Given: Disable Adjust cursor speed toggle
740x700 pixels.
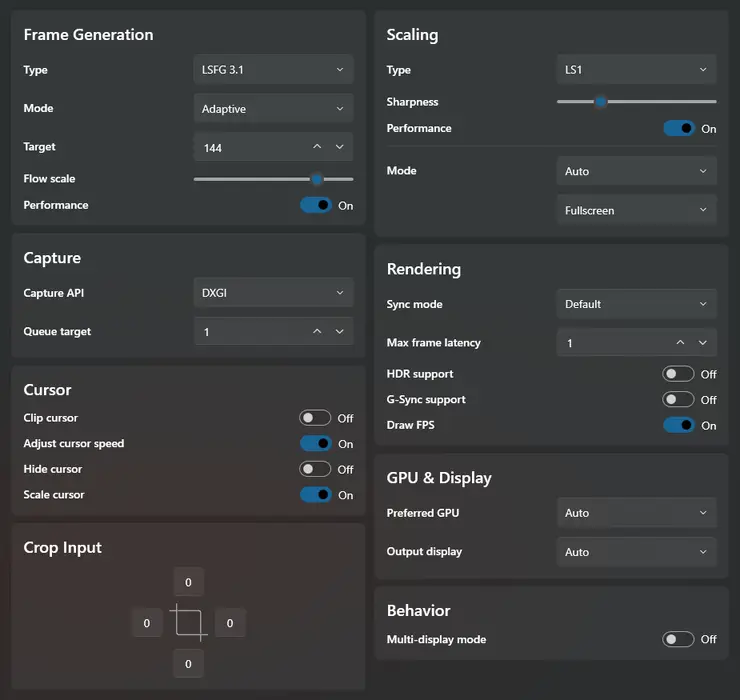Looking at the screenshot, I should point(315,443).
